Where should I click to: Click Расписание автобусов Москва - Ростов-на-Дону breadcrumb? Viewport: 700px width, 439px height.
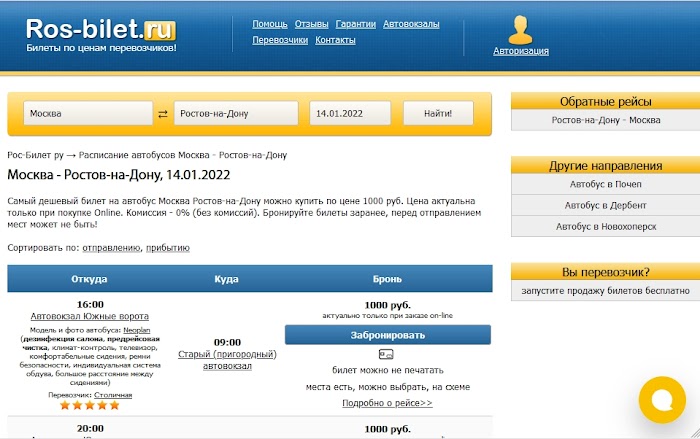(183, 155)
